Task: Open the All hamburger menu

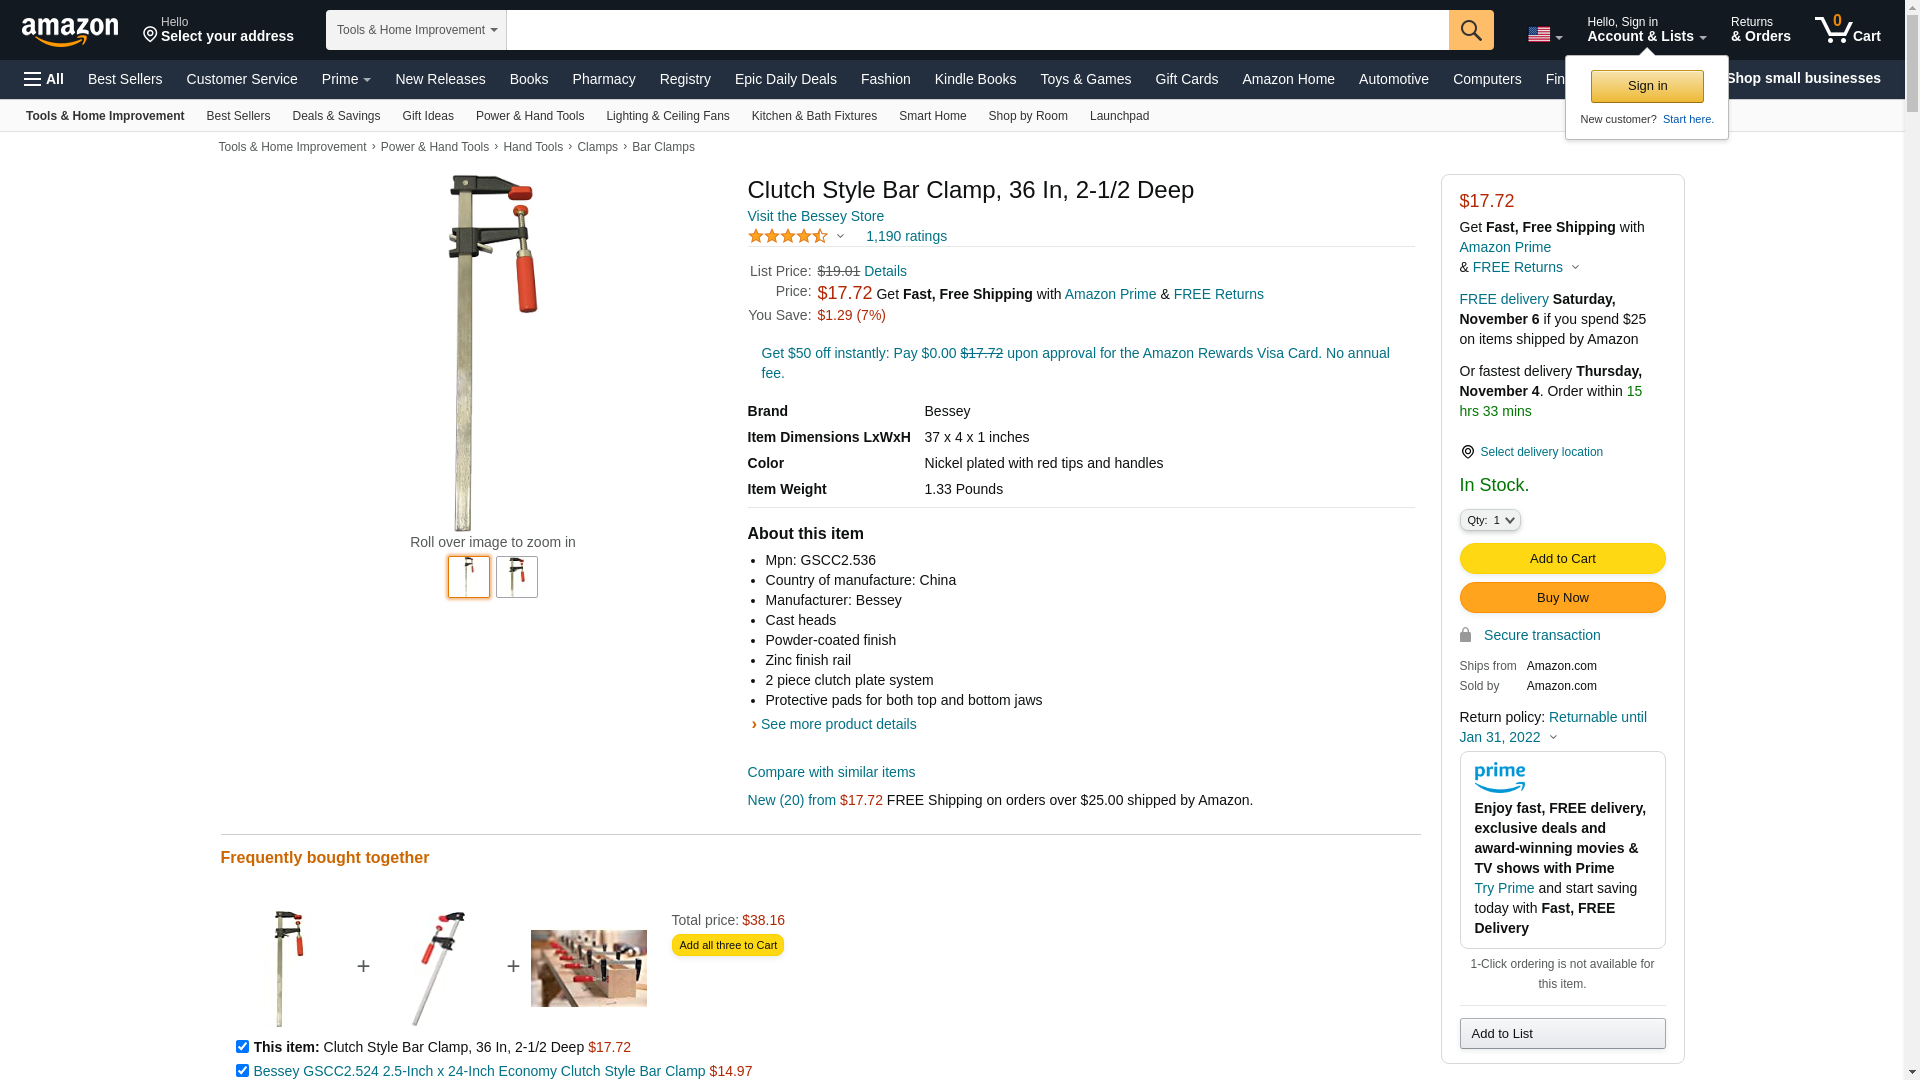Action: 44,79
